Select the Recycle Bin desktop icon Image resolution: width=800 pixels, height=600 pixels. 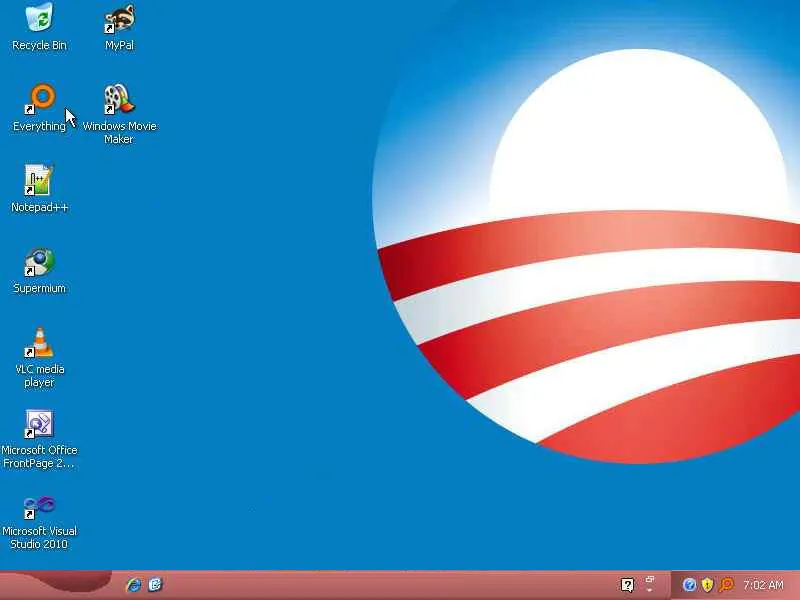(39, 27)
